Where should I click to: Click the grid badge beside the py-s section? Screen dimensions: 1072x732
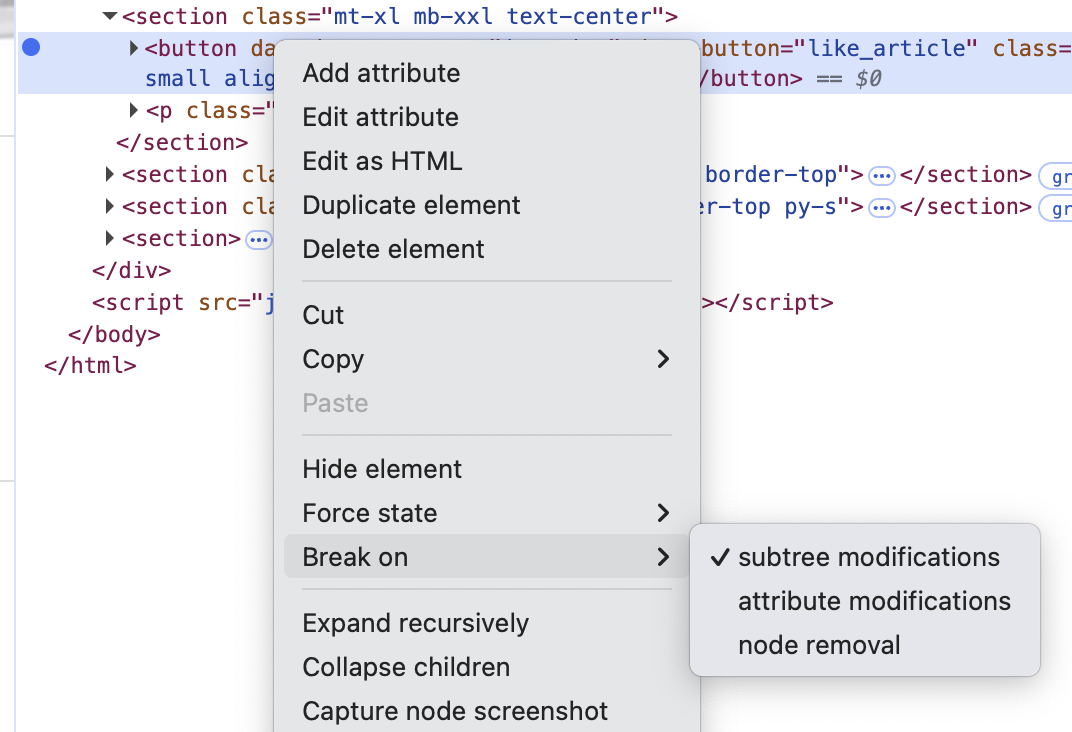pos(1061,207)
